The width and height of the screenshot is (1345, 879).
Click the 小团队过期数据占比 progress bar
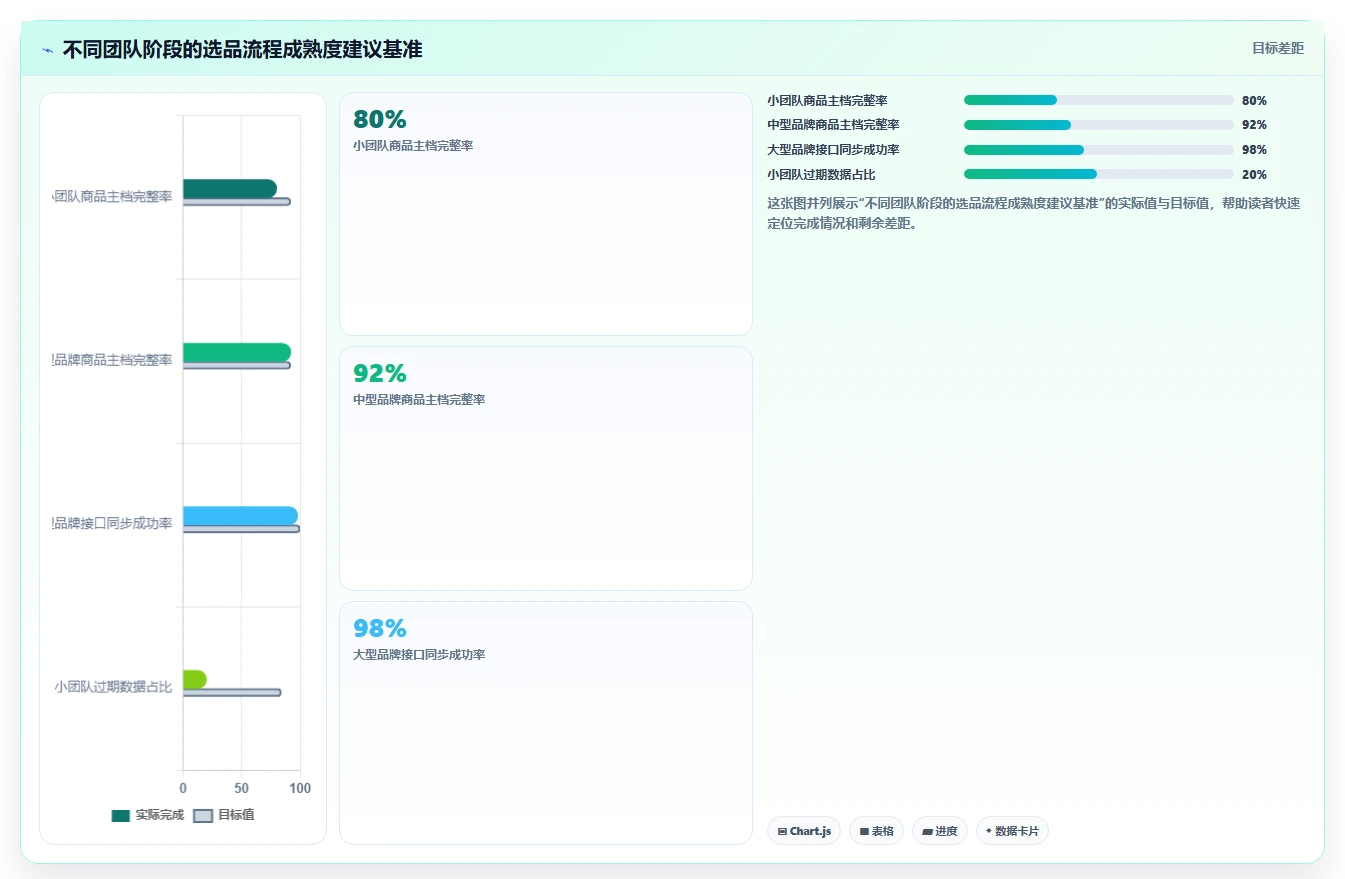(1098, 174)
